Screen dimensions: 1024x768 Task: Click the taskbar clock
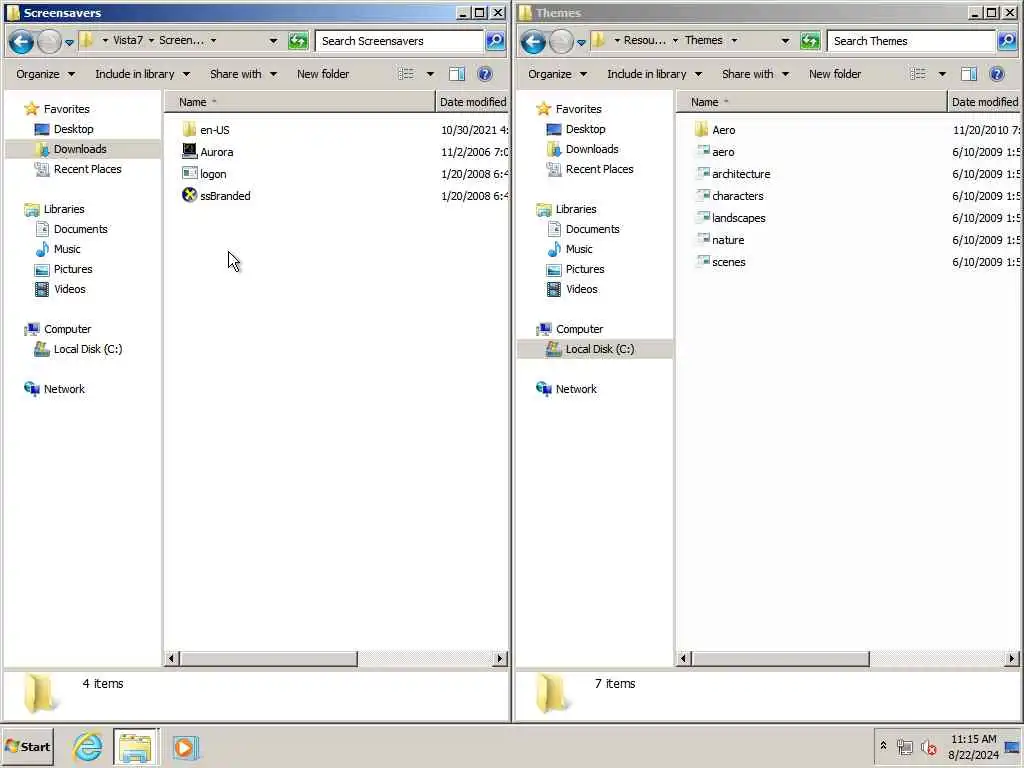coord(973,747)
